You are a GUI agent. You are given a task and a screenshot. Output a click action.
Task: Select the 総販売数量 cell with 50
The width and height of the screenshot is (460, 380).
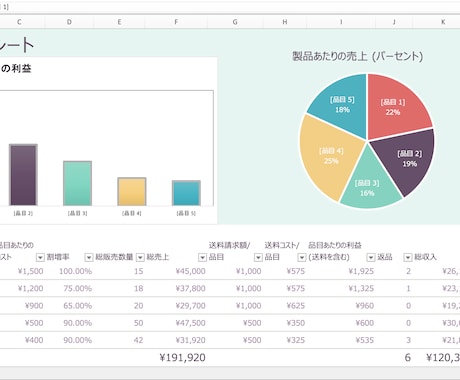click(119, 323)
